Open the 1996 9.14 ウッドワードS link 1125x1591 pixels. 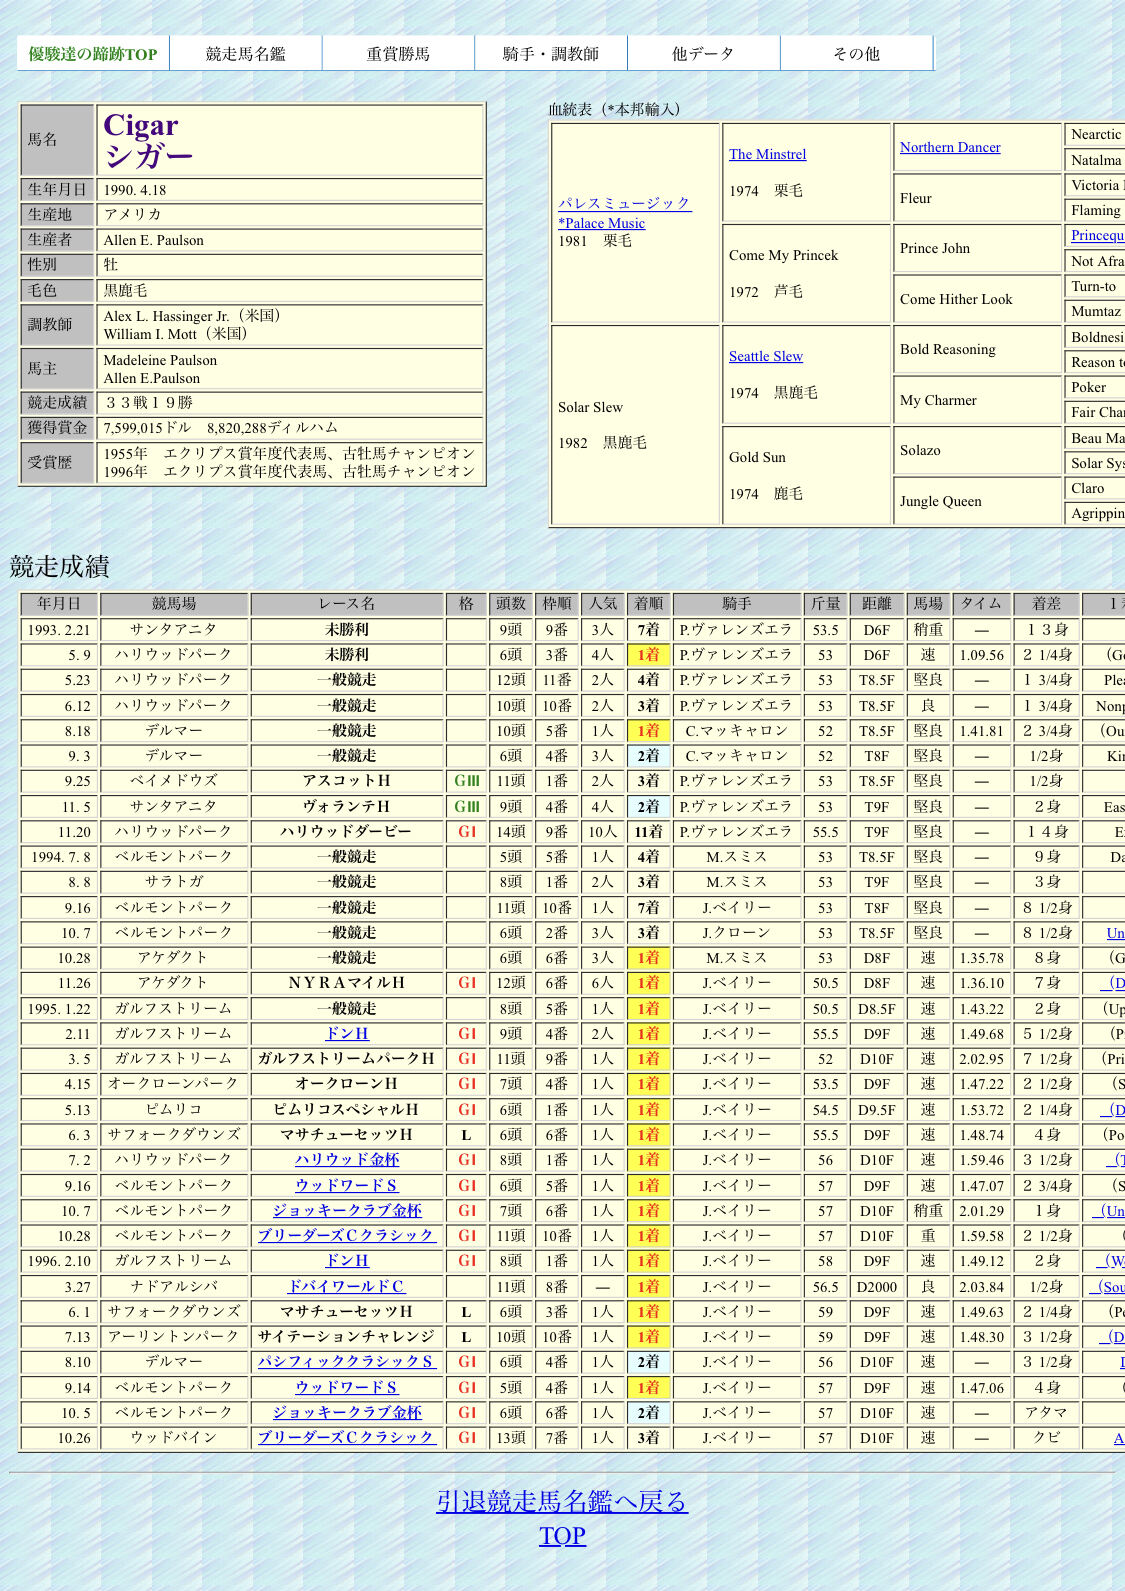(347, 1387)
